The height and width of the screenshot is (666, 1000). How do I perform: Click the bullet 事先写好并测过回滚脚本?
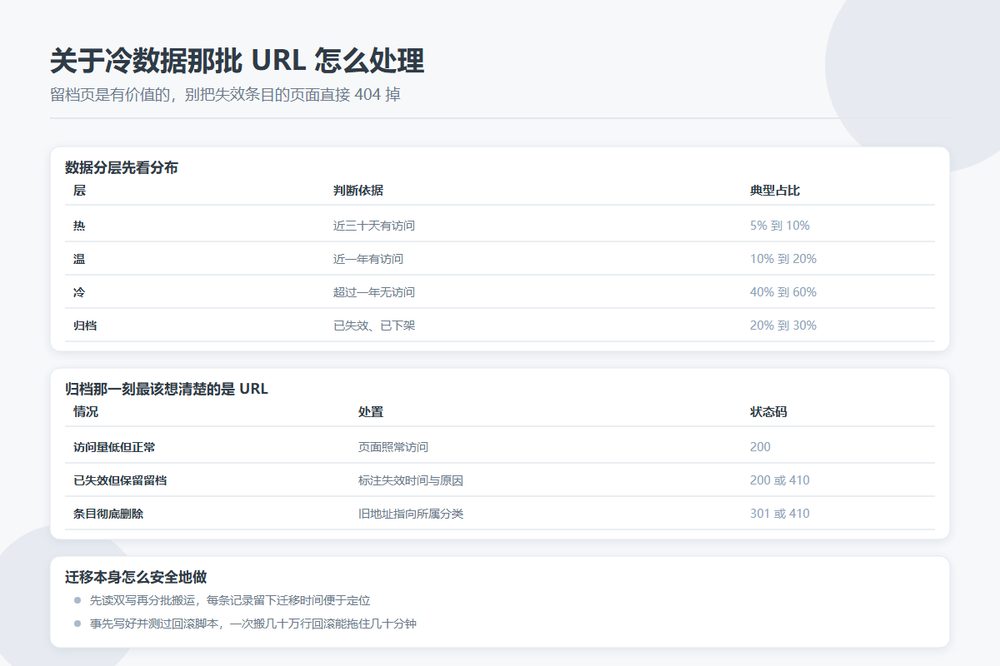coord(154,623)
